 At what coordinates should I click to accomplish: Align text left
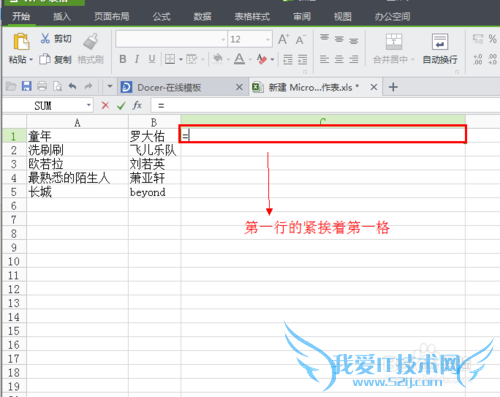pyautogui.click(x=324, y=59)
